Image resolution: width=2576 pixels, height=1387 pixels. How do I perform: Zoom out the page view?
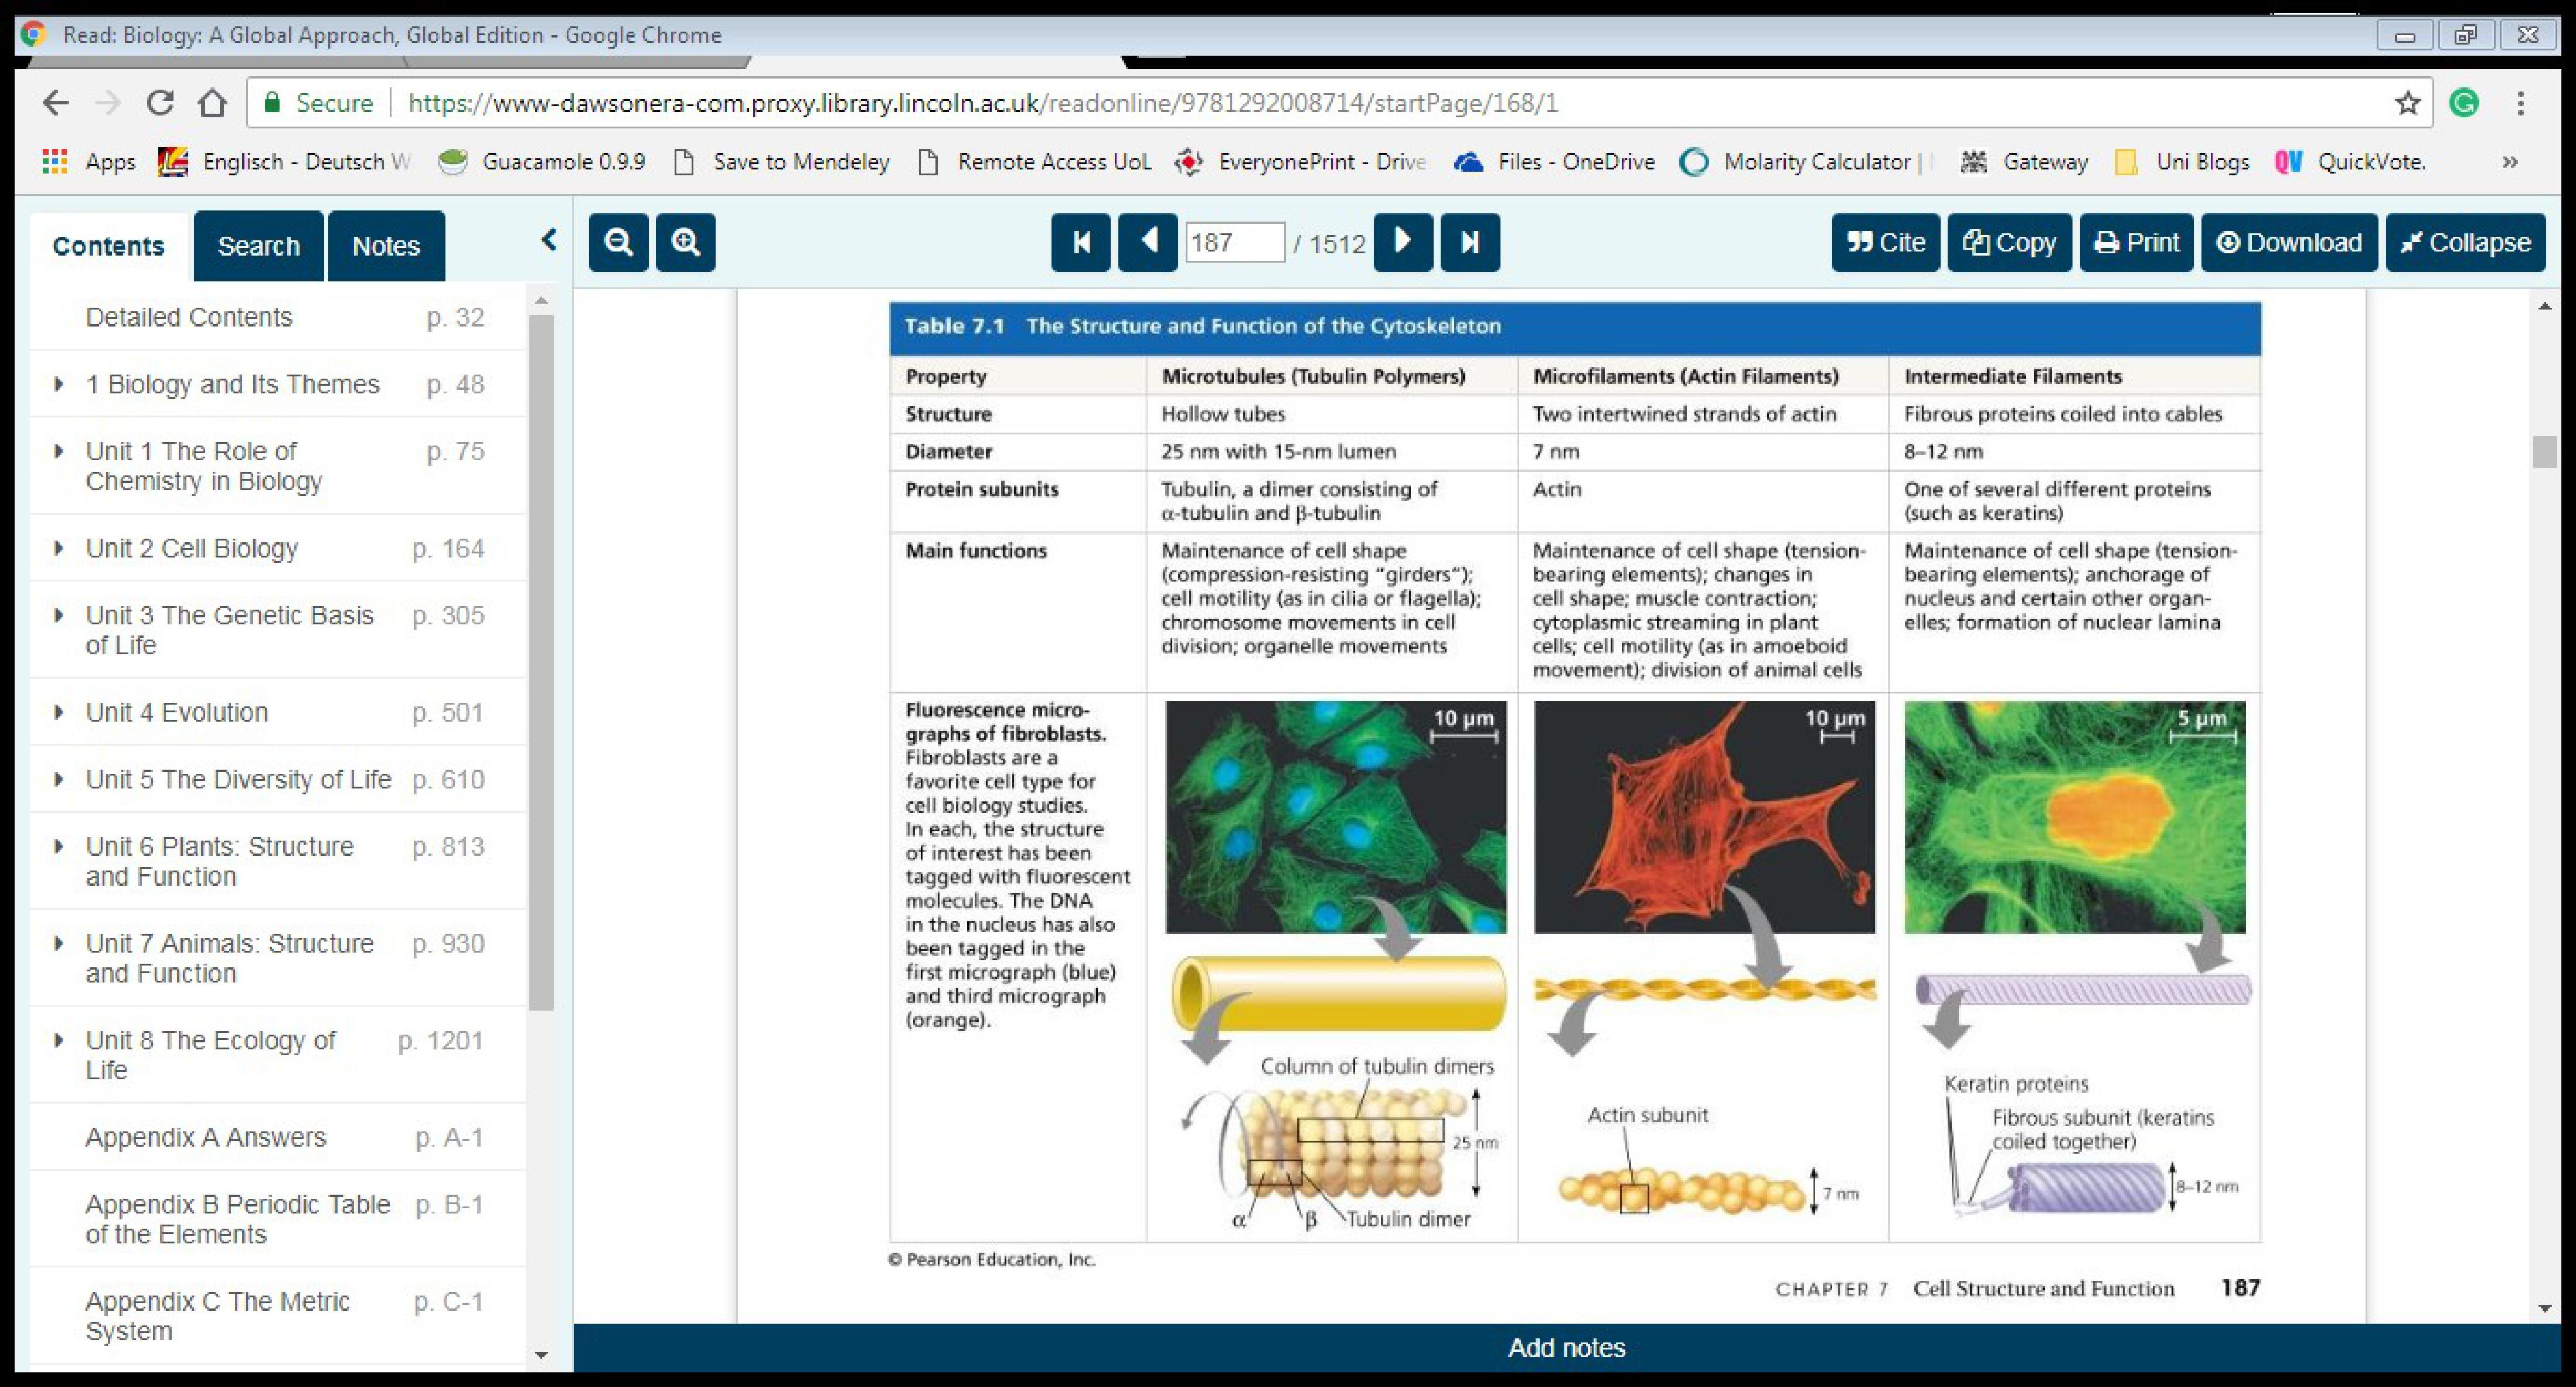[618, 242]
